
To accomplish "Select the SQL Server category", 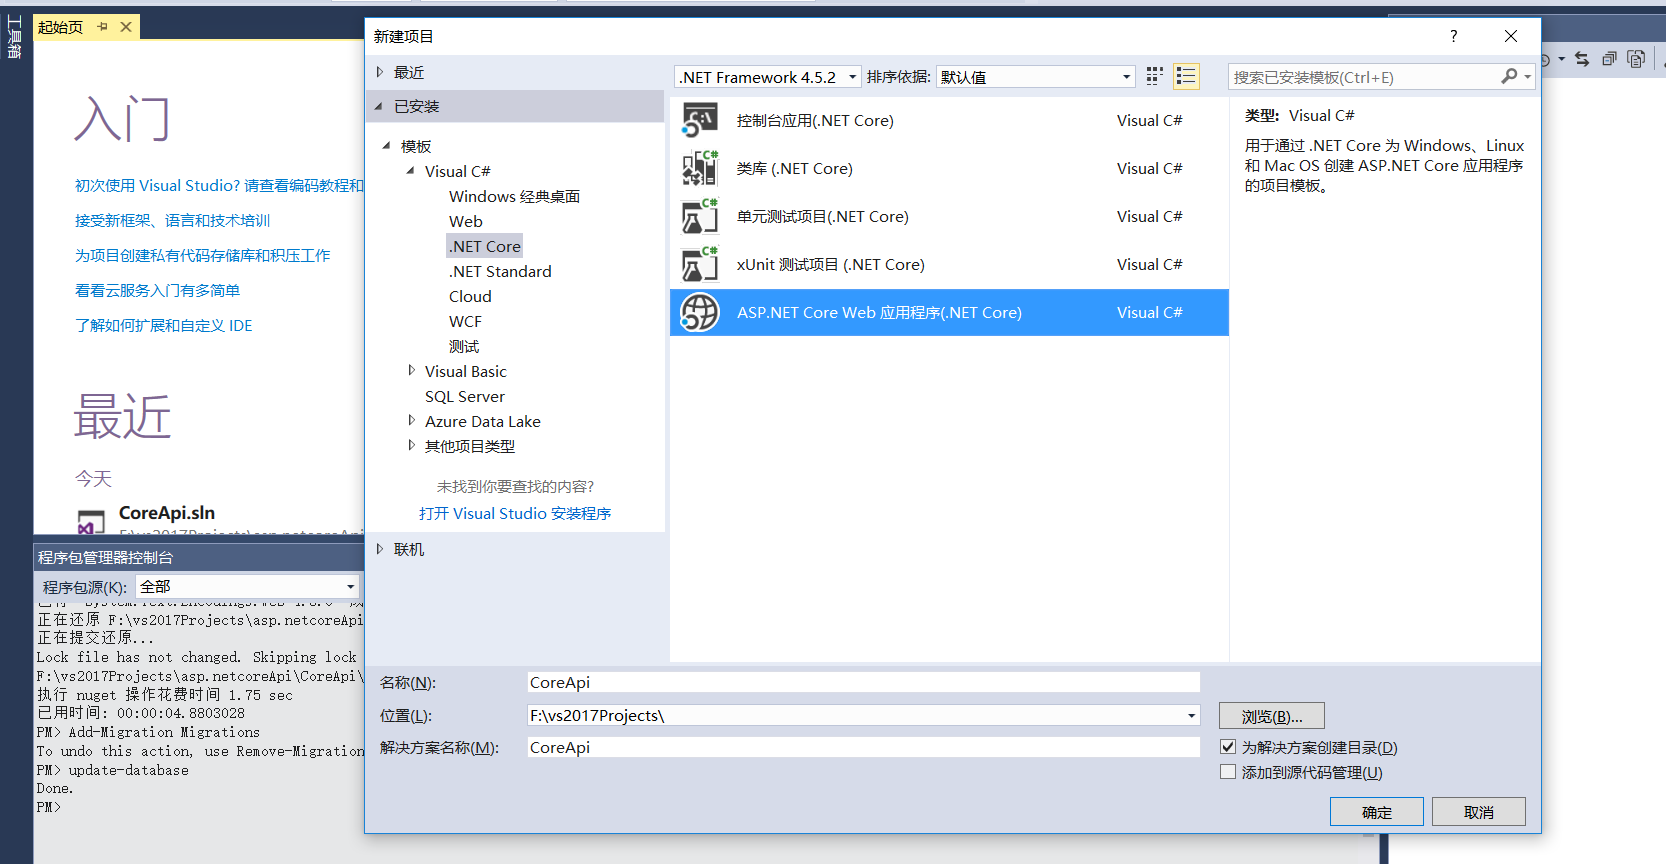I will [x=465, y=396].
